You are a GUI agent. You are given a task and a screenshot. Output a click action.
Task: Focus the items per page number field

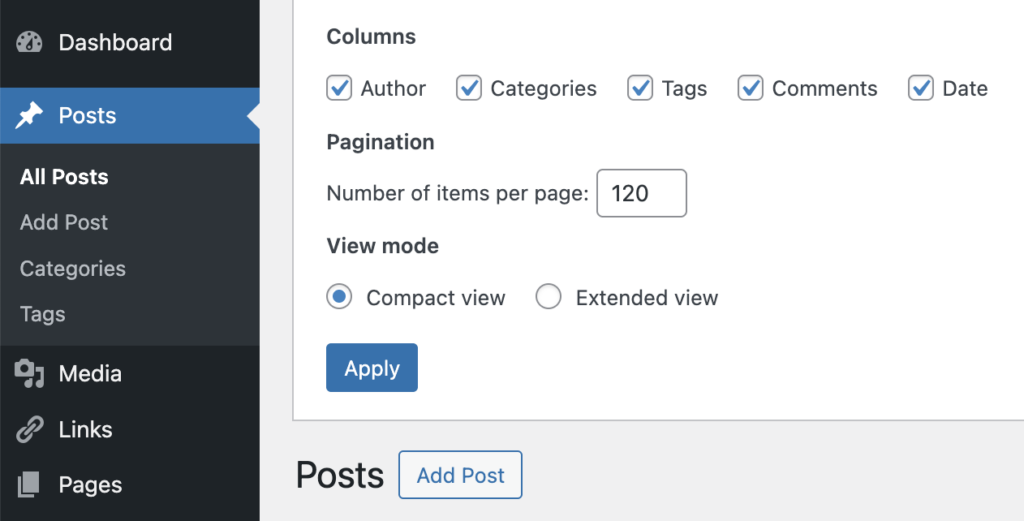click(641, 193)
